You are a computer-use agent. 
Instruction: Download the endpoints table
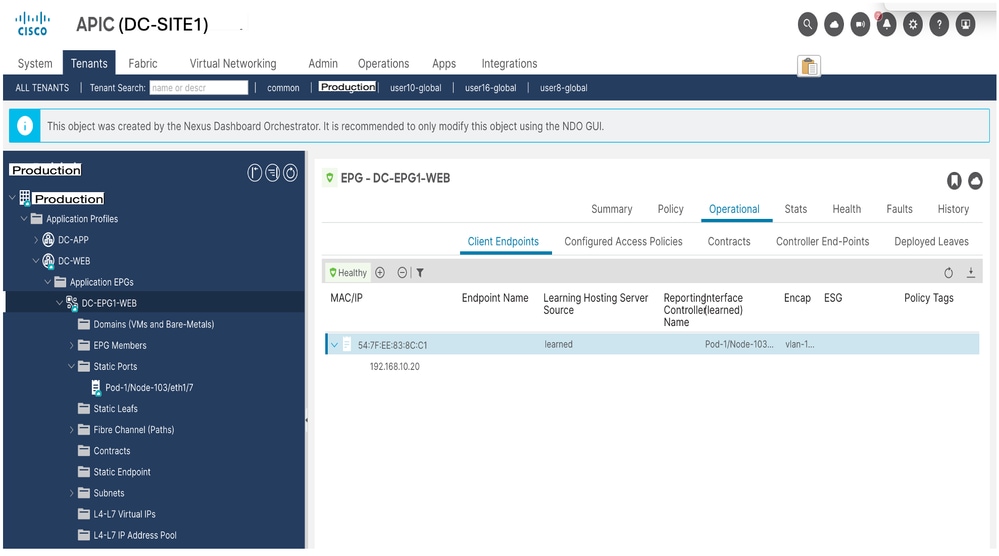(x=970, y=273)
